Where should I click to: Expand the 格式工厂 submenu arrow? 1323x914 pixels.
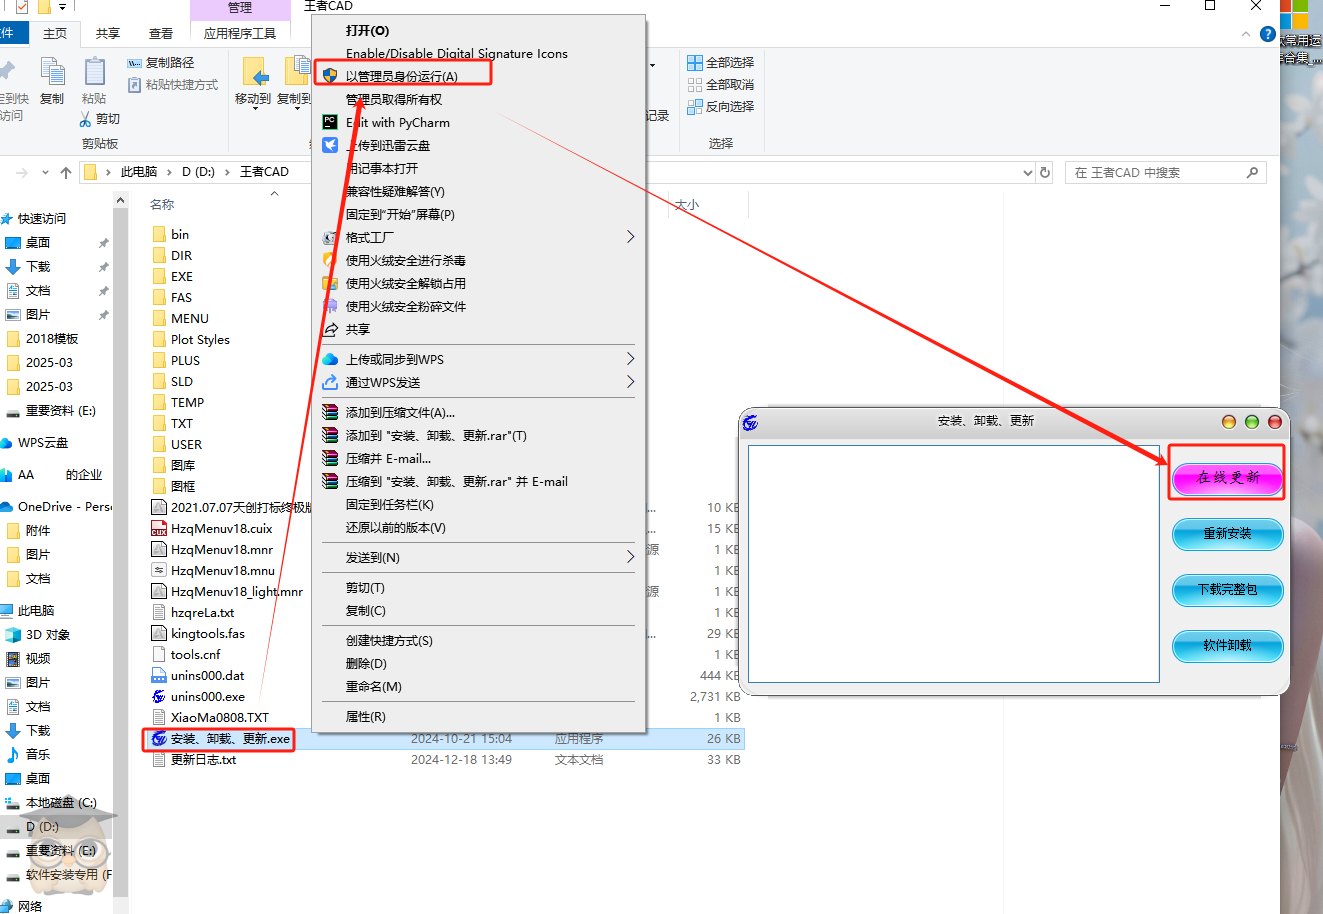click(630, 237)
